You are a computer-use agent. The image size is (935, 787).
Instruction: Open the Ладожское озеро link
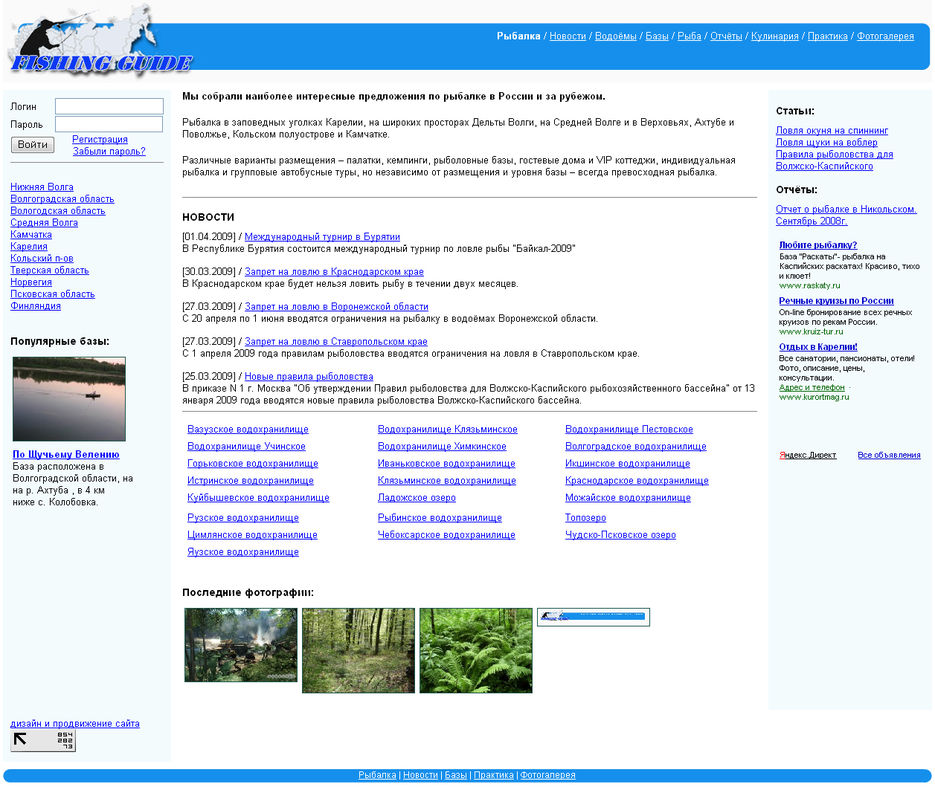416,498
